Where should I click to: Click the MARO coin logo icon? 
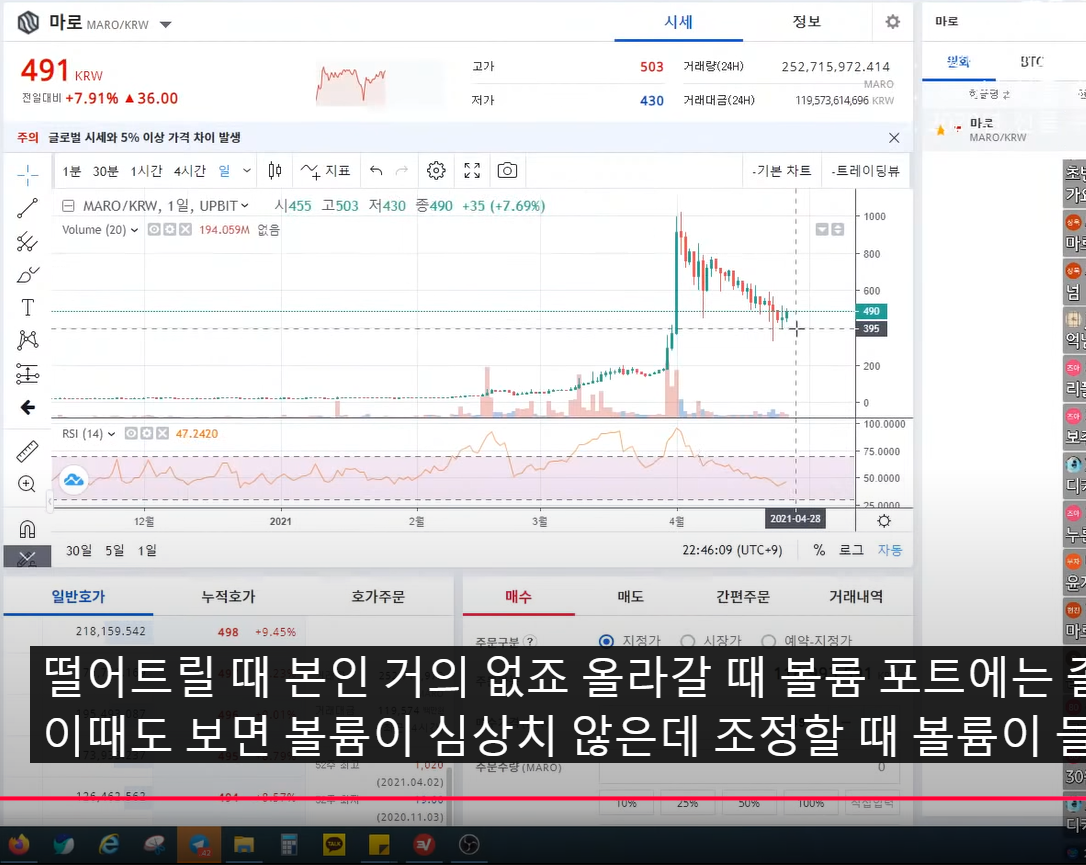(x=28, y=22)
